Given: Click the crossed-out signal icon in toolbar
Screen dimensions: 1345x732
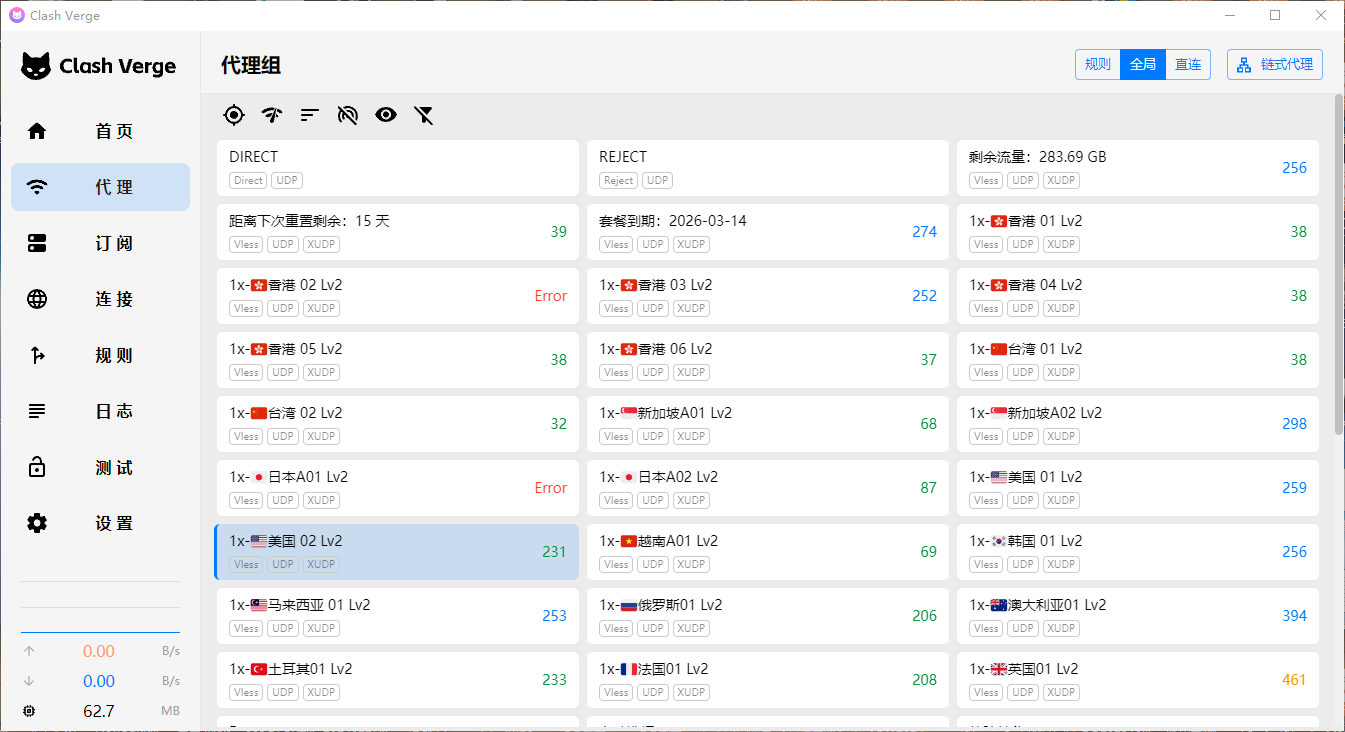Looking at the screenshot, I should [x=348, y=115].
